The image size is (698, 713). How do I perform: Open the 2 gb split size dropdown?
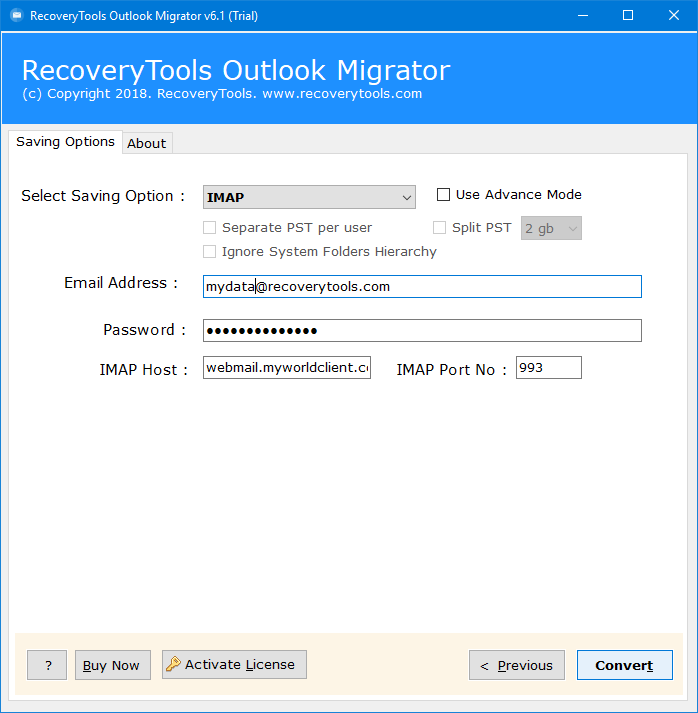click(x=551, y=228)
